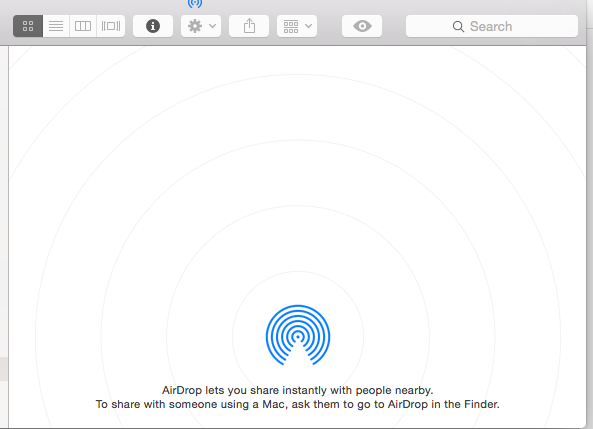
Task: Click the AirDrop title bar icon
Action: 195,3
